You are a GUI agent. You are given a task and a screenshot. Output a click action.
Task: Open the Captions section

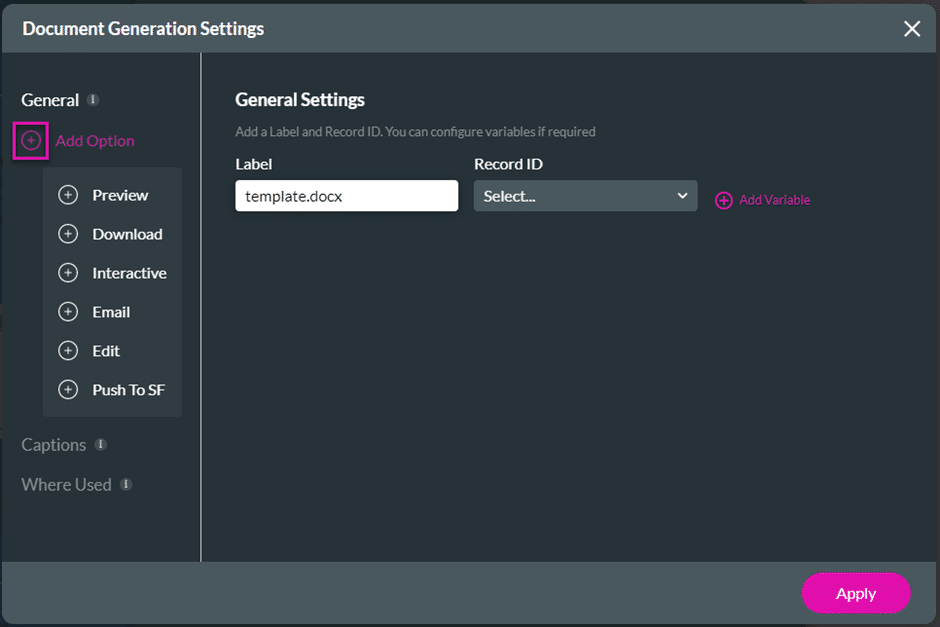54,445
